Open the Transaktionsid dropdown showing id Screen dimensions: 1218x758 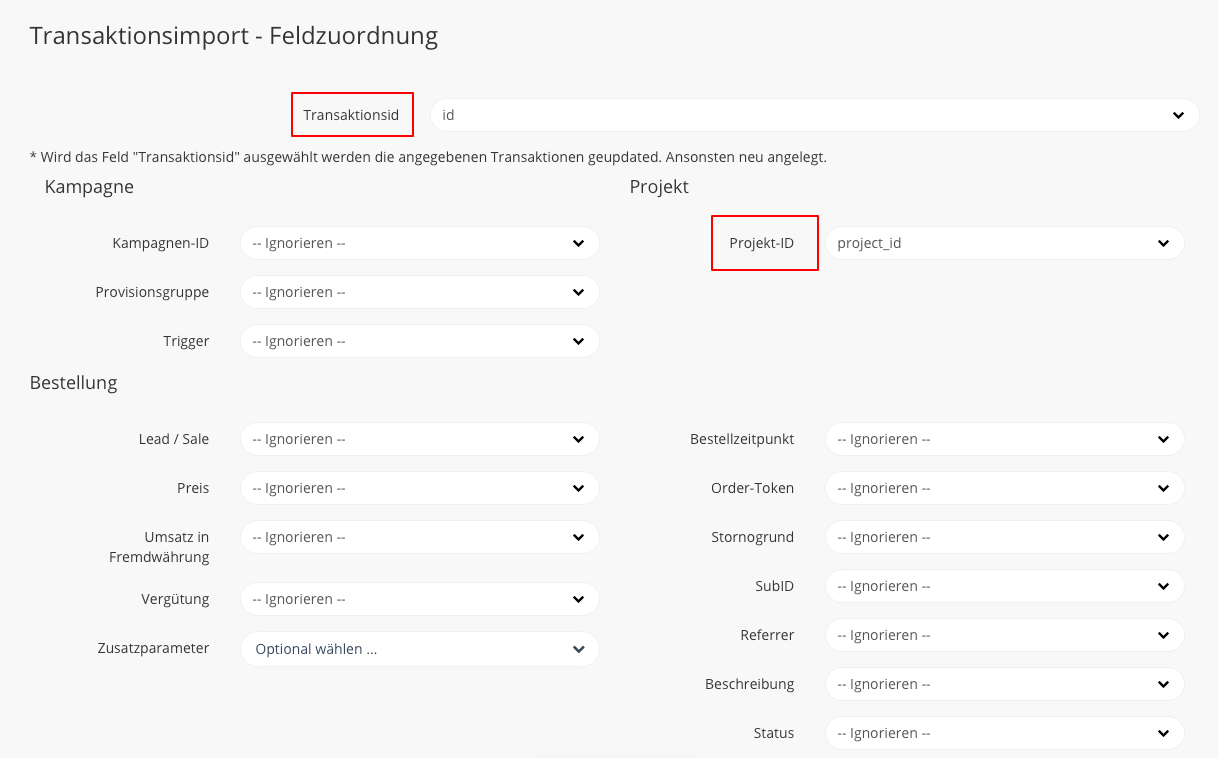(814, 115)
